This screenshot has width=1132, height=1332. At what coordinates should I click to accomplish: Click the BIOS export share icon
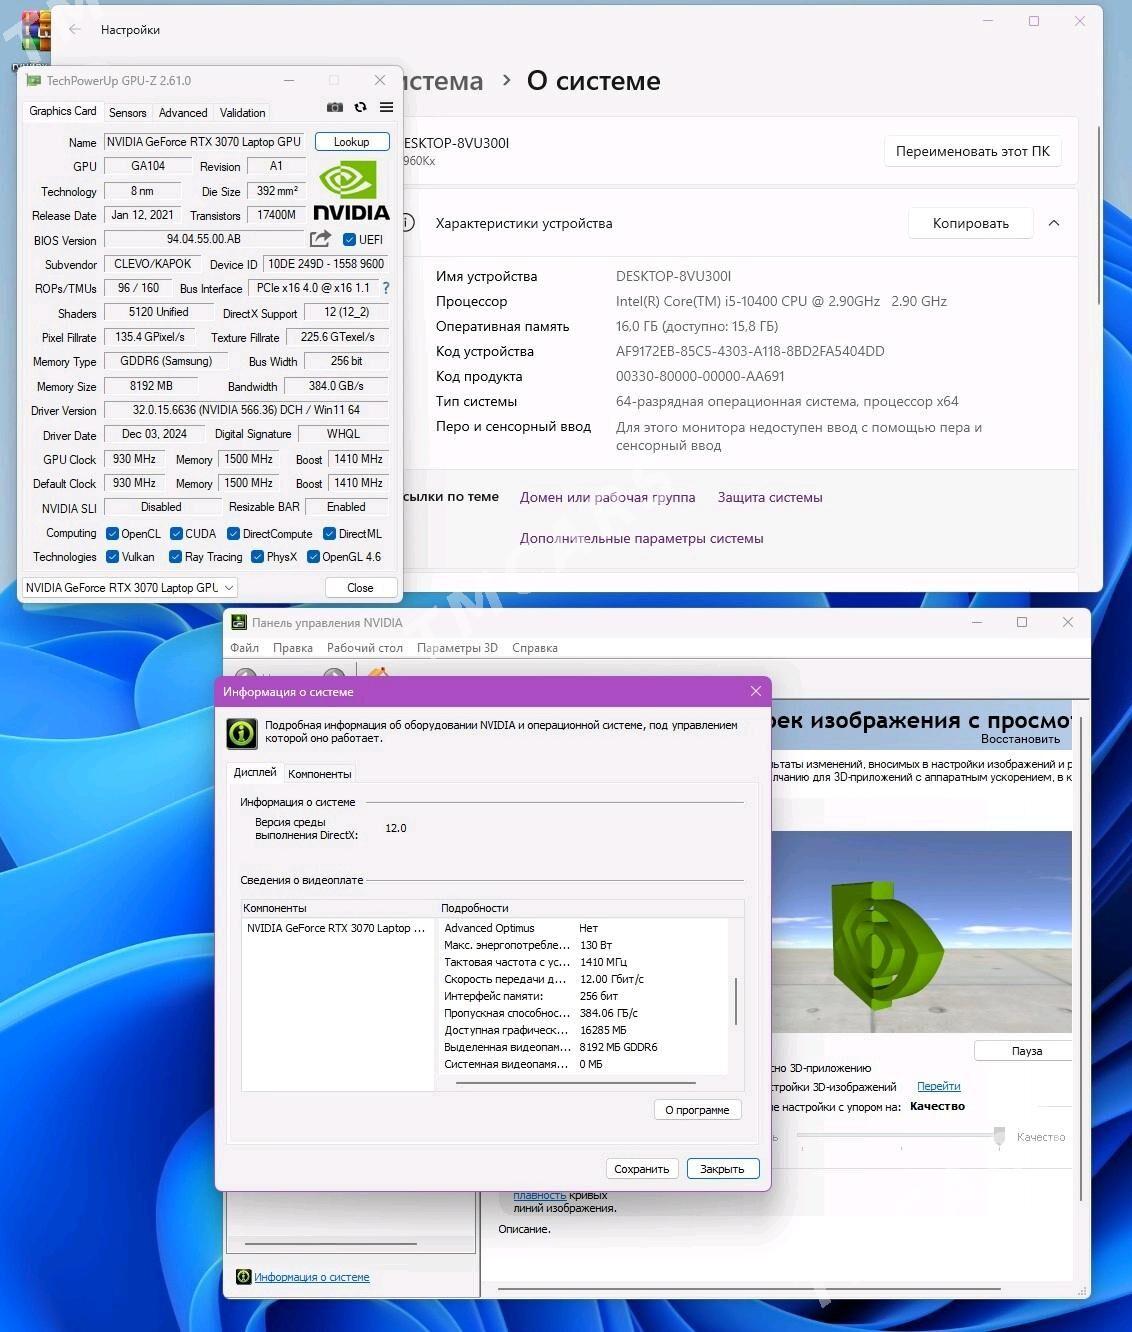coord(320,239)
